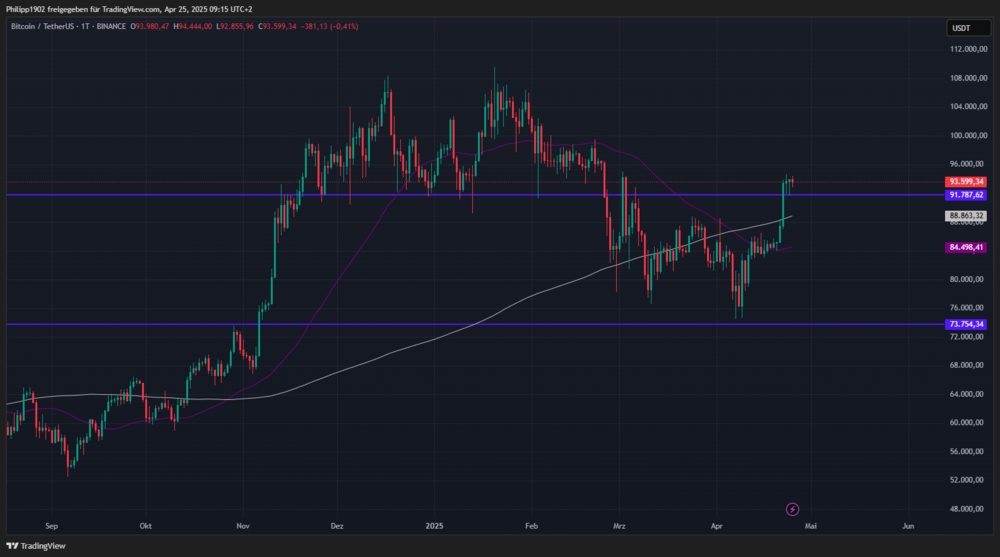Click the 60.000,00 price axis label
This screenshot has width=1000, height=557.
[x=968, y=422]
